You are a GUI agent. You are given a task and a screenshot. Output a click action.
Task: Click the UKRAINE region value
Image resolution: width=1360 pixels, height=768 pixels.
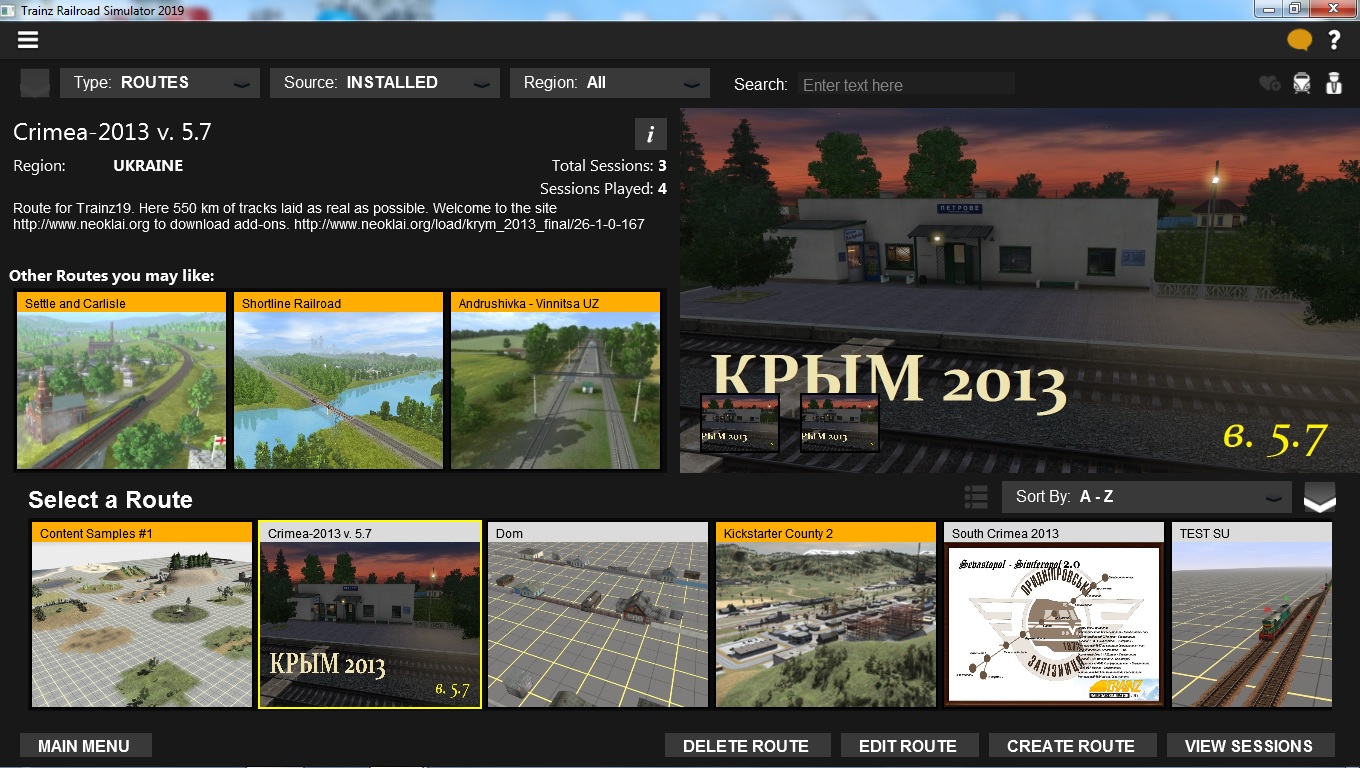coord(148,166)
